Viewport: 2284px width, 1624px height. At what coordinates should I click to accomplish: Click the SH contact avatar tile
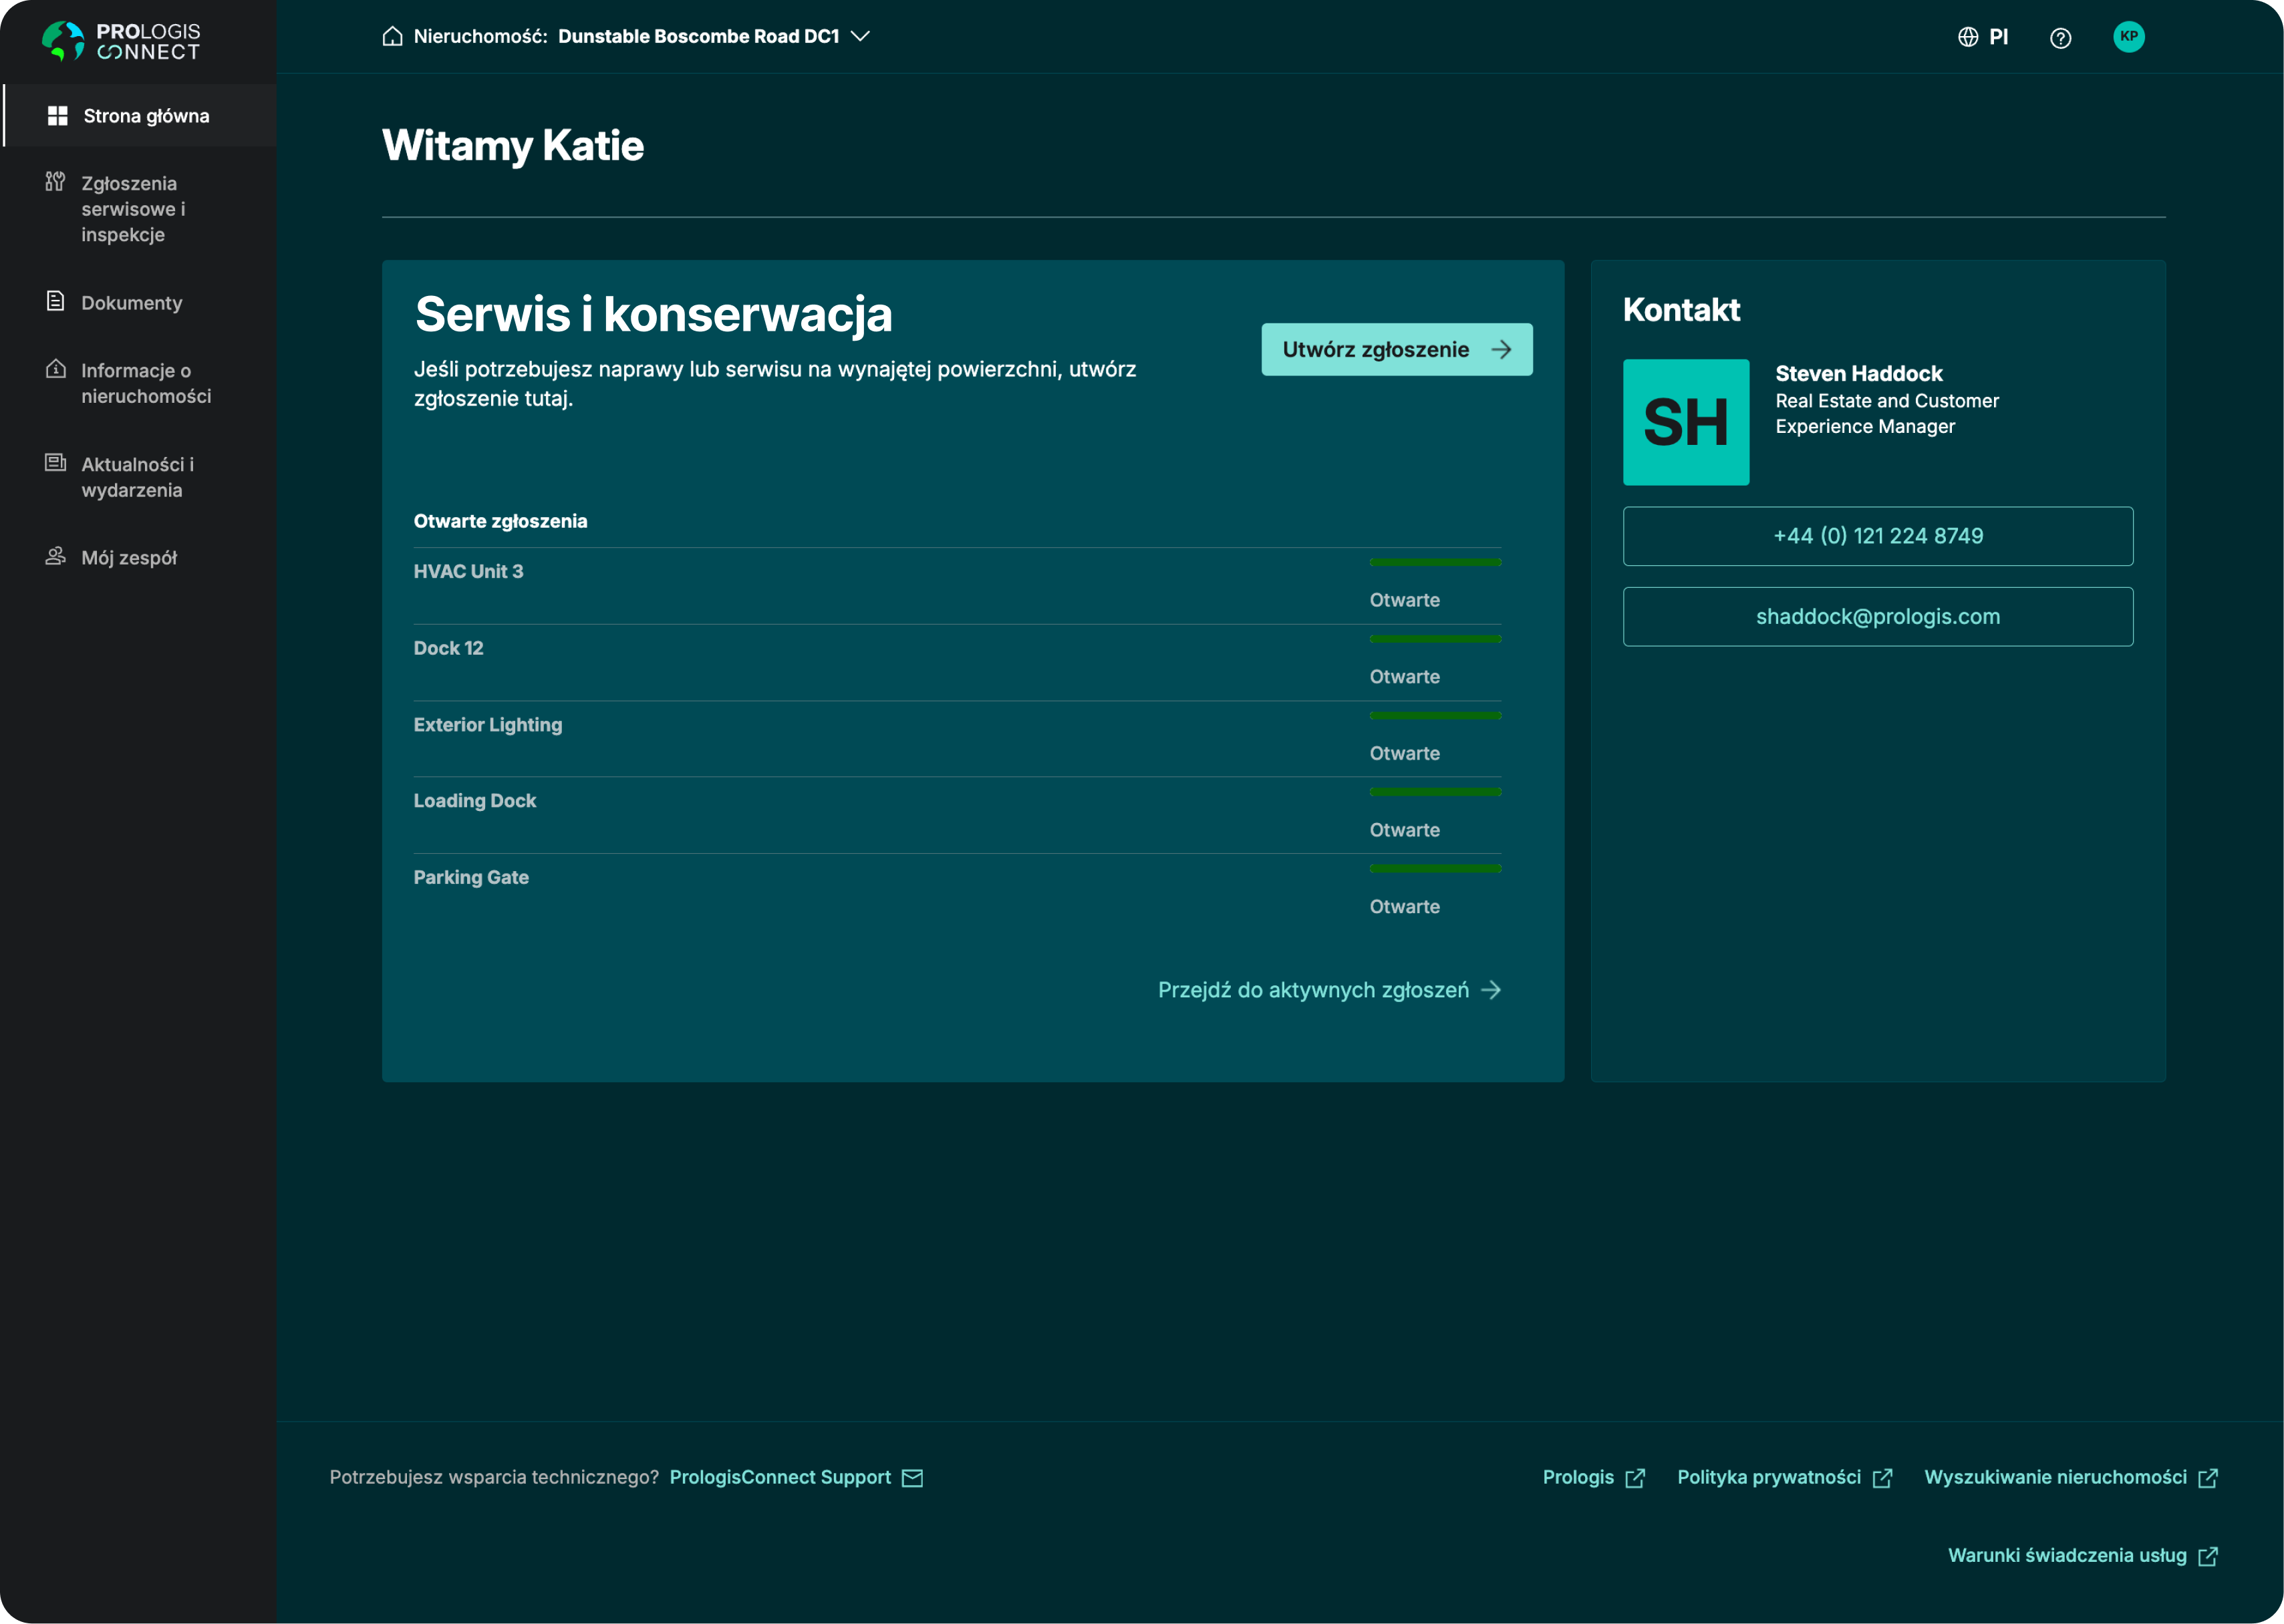coord(1686,422)
